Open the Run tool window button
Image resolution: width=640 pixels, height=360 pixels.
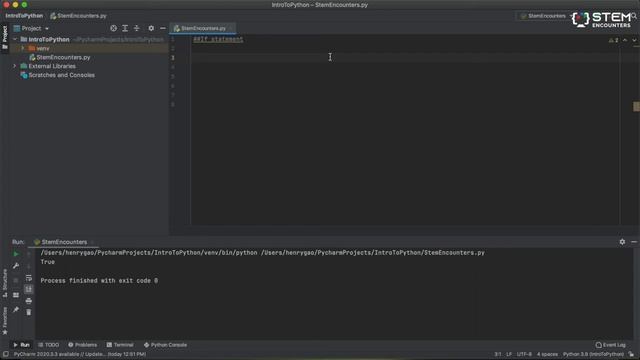(x=21, y=345)
